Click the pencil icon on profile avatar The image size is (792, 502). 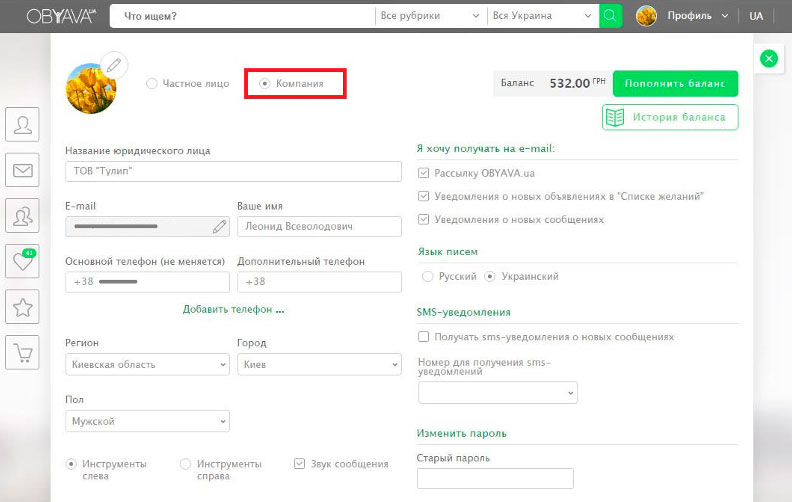[x=115, y=66]
